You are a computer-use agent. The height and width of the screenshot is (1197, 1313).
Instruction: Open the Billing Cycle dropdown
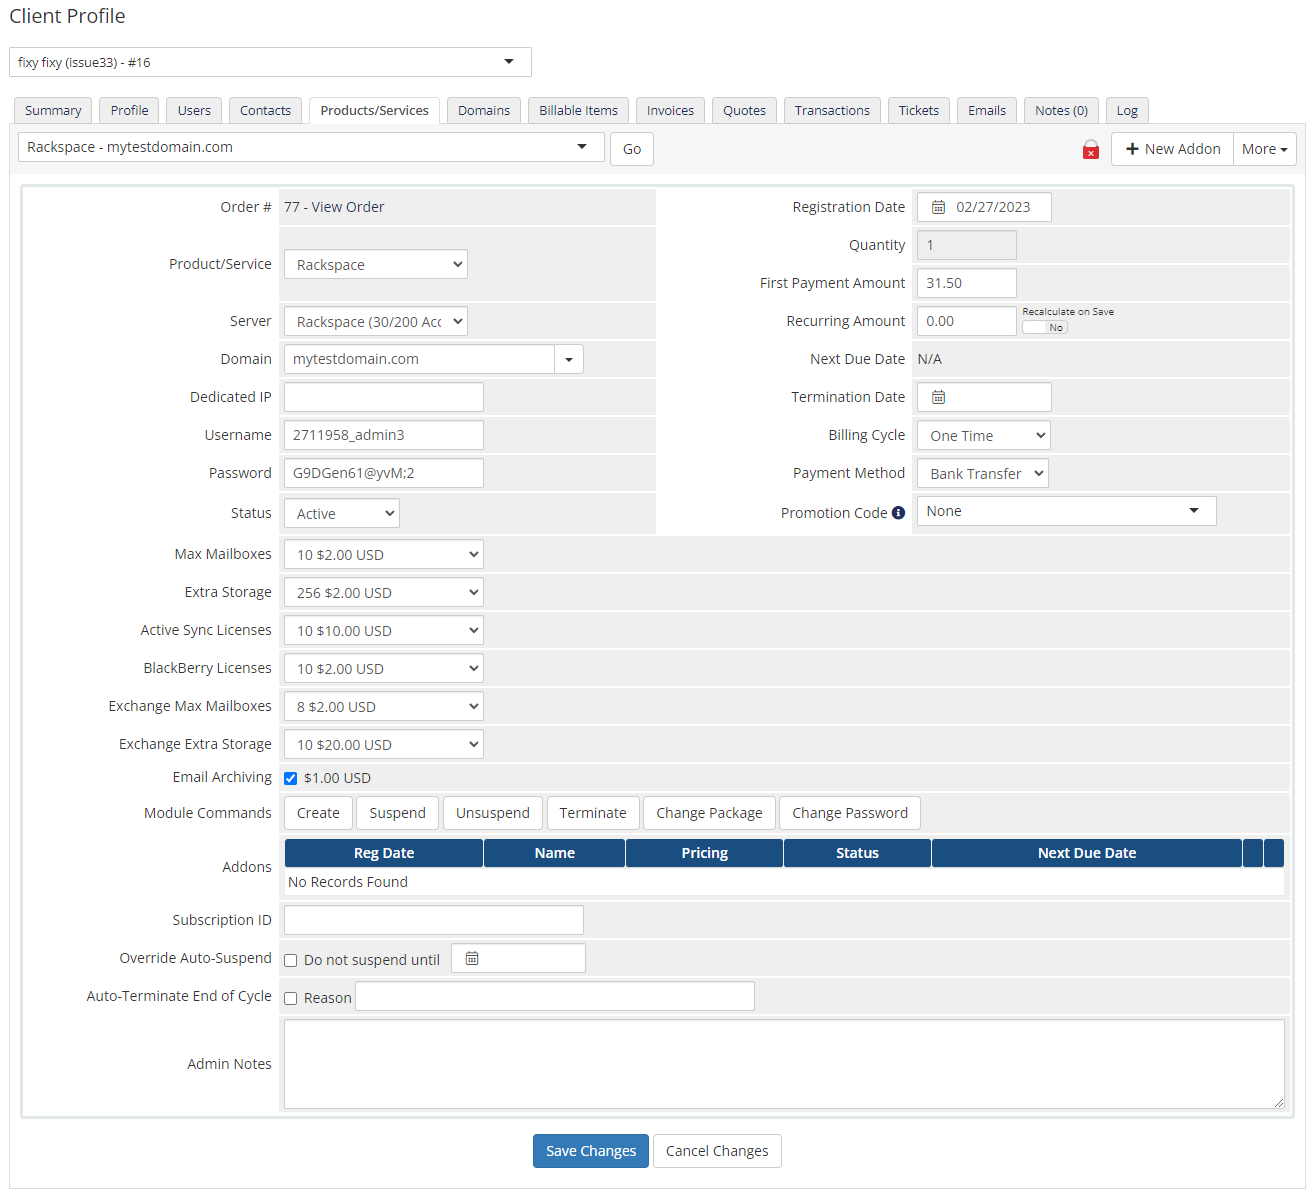(x=984, y=435)
